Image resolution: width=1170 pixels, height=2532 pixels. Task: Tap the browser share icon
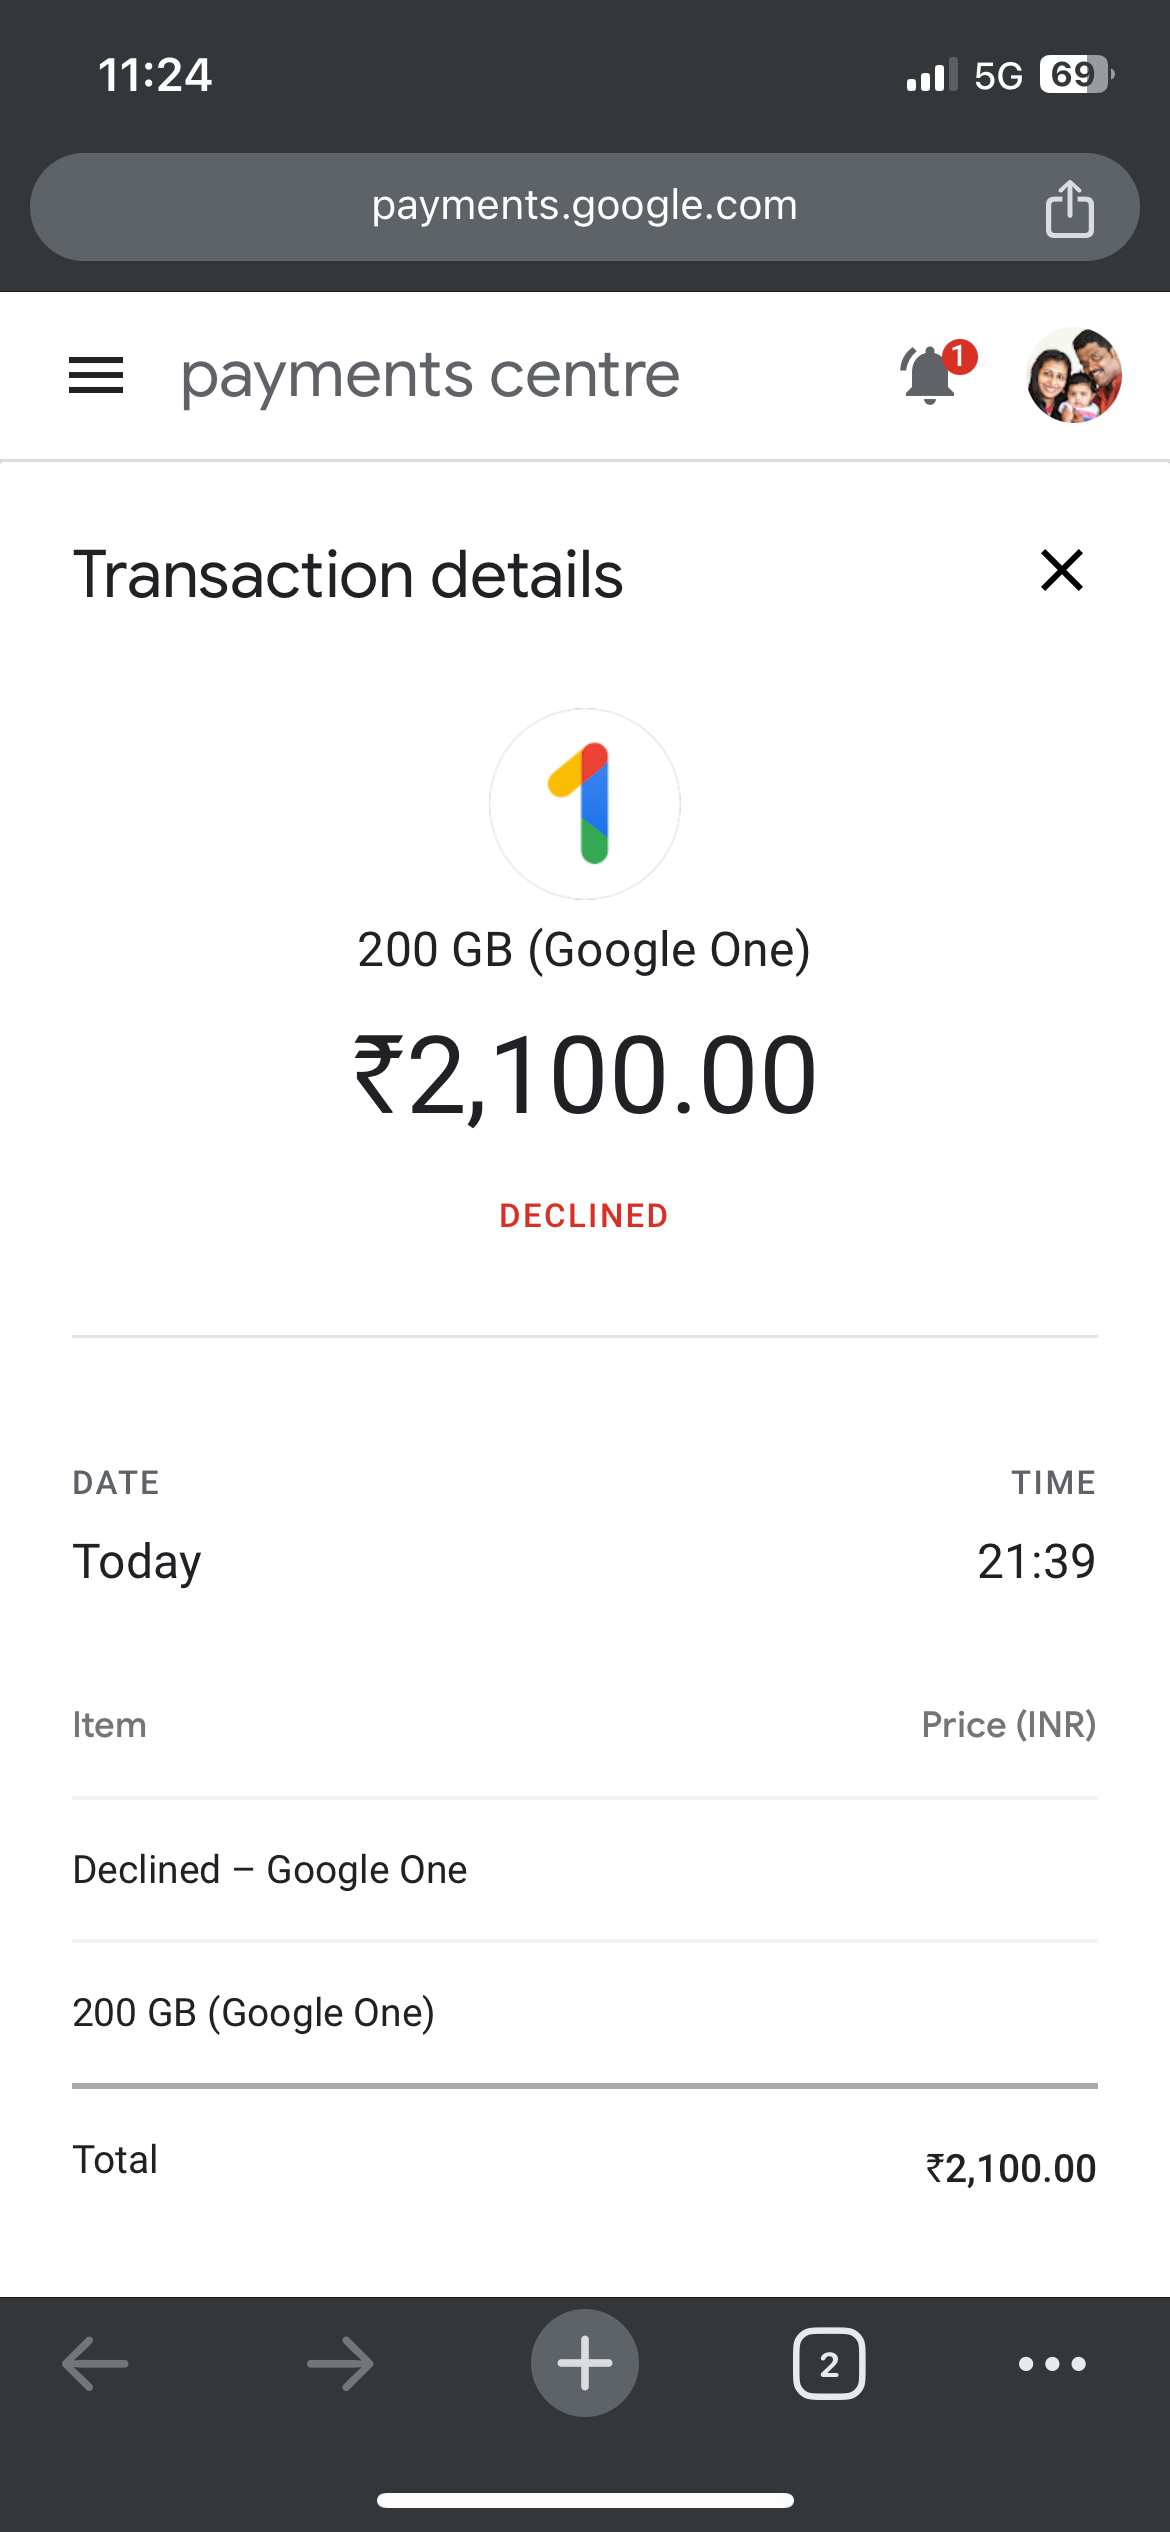[x=1069, y=208]
